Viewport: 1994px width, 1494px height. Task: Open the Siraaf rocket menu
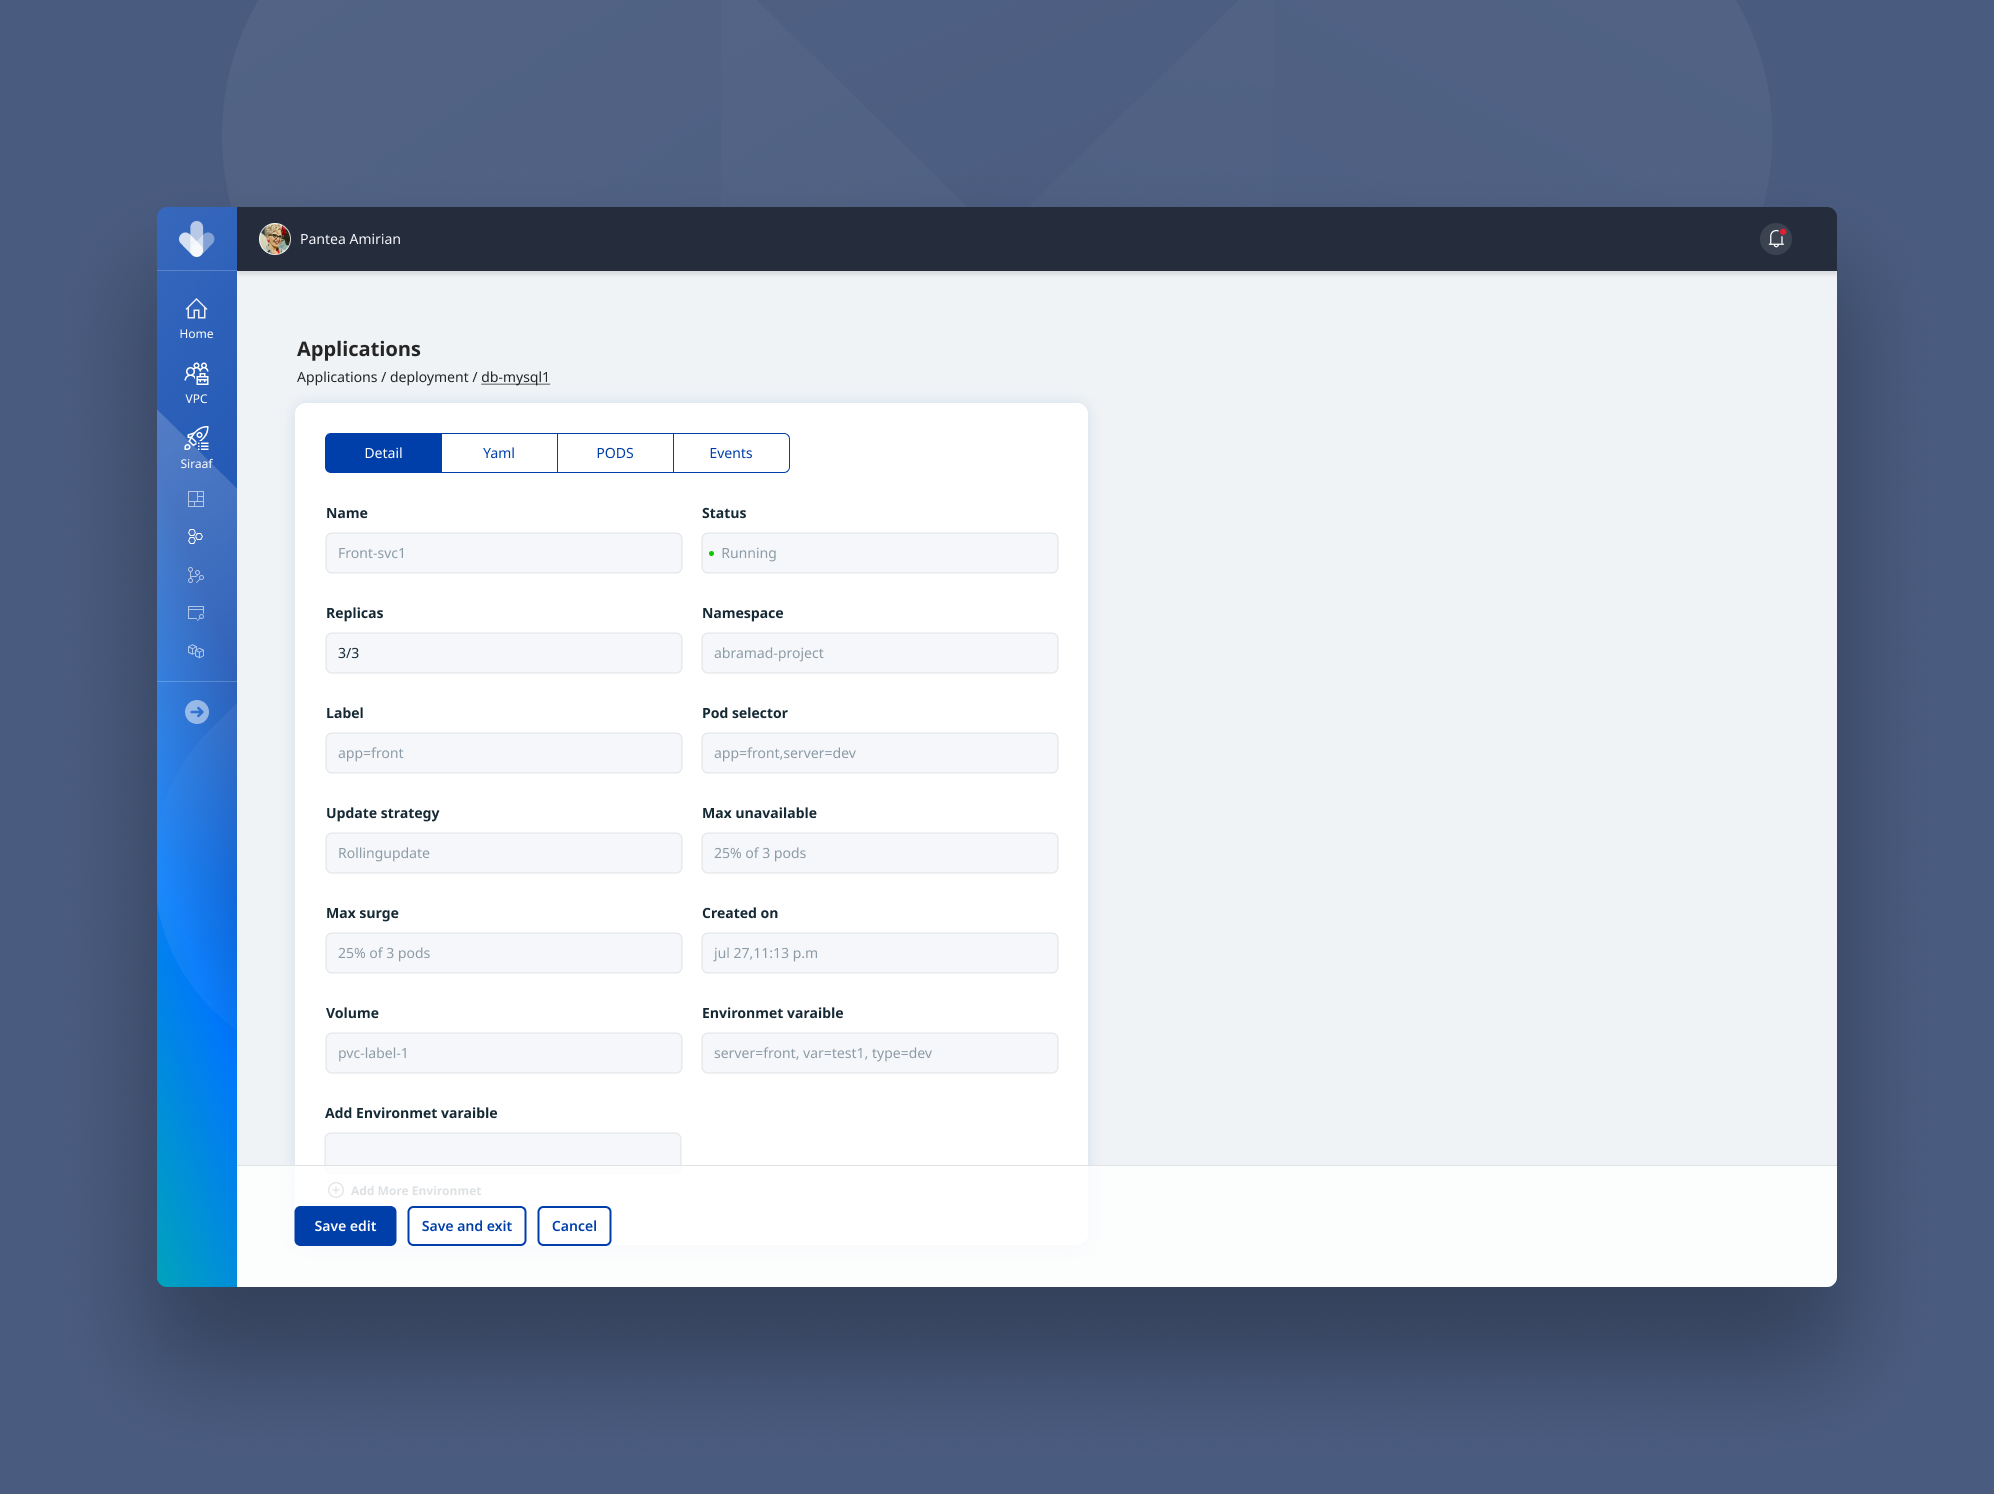coord(196,447)
